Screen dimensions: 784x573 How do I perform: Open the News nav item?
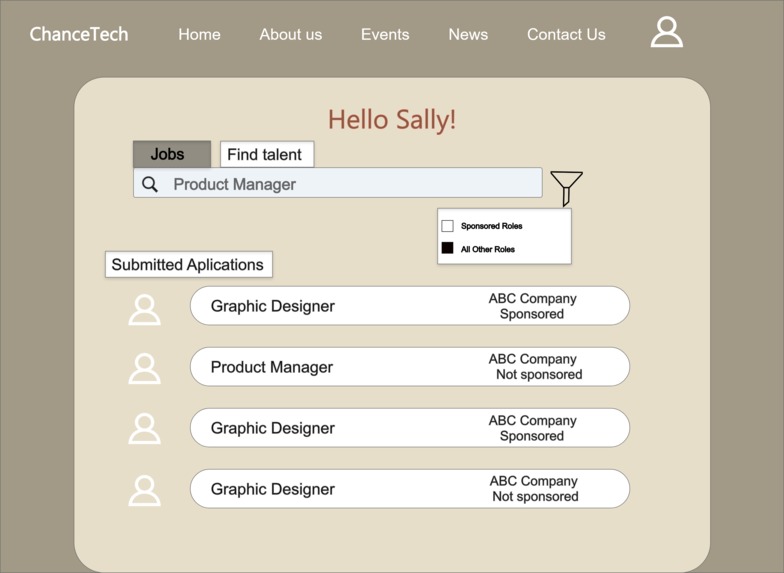tap(468, 34)
